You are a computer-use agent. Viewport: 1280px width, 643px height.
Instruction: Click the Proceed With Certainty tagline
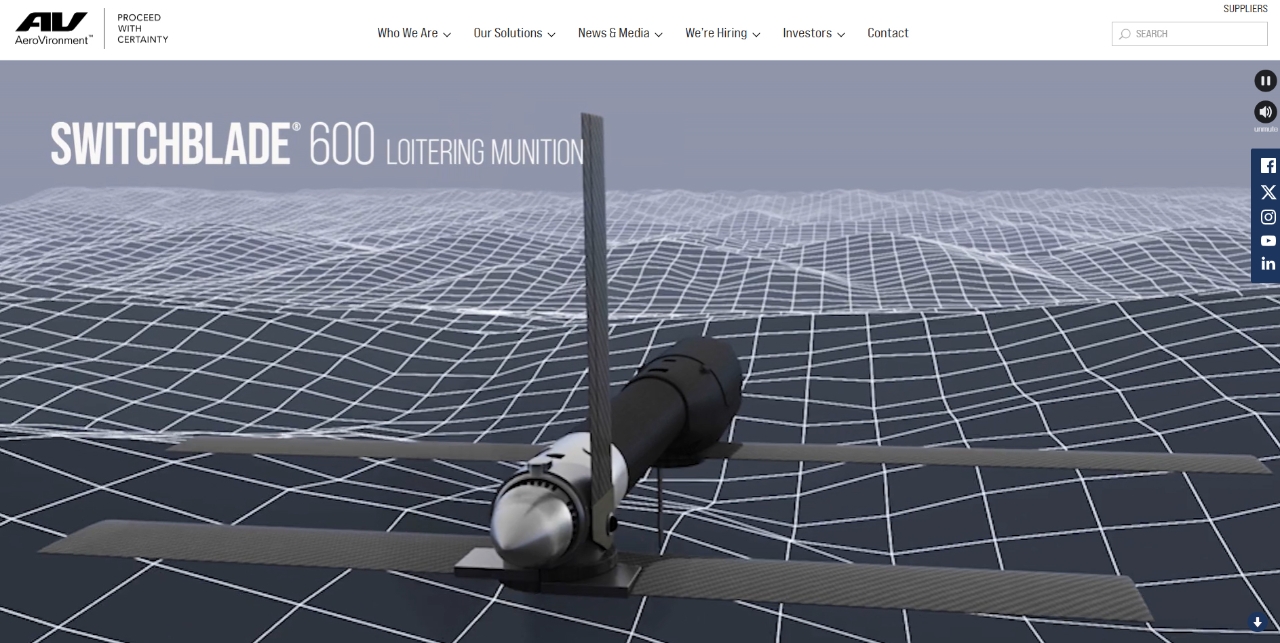[x=142, y=29]
